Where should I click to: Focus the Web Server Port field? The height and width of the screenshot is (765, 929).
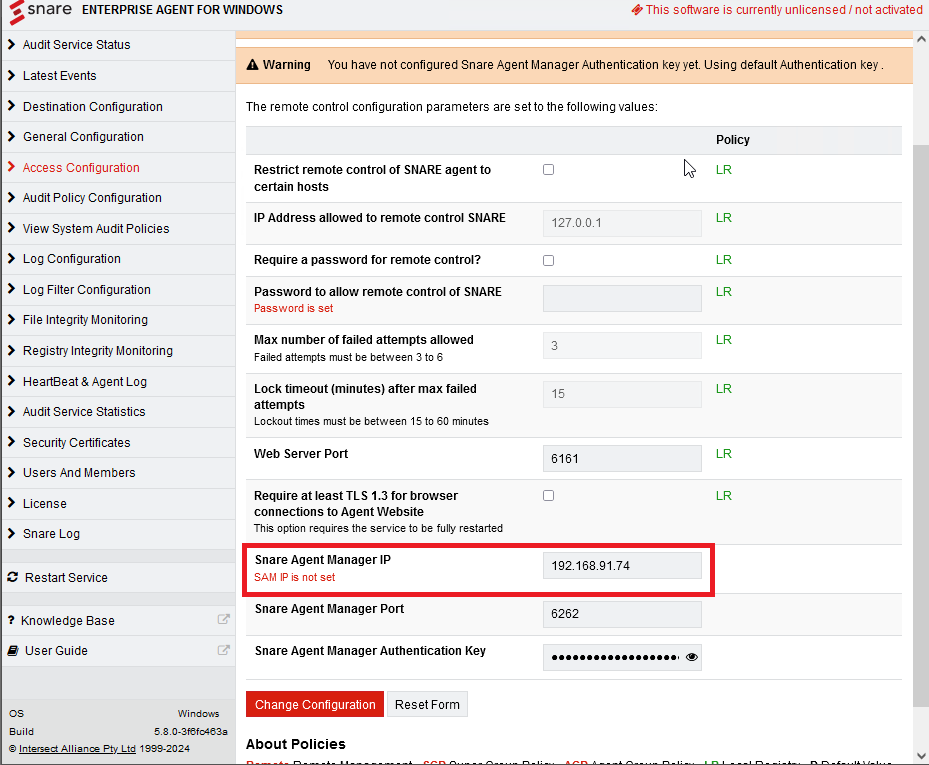622,459
